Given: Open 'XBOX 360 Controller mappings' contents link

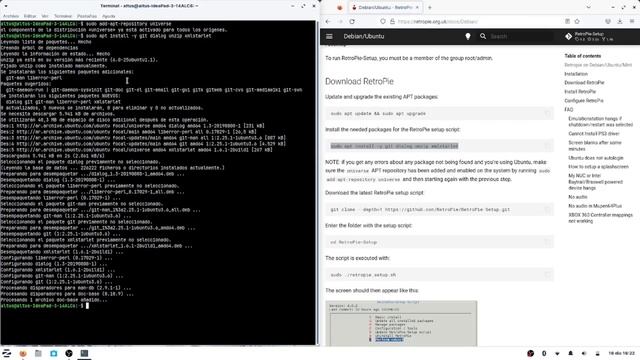Looking at the screenshot, I should pyautogui.click(x=600, y=218).
